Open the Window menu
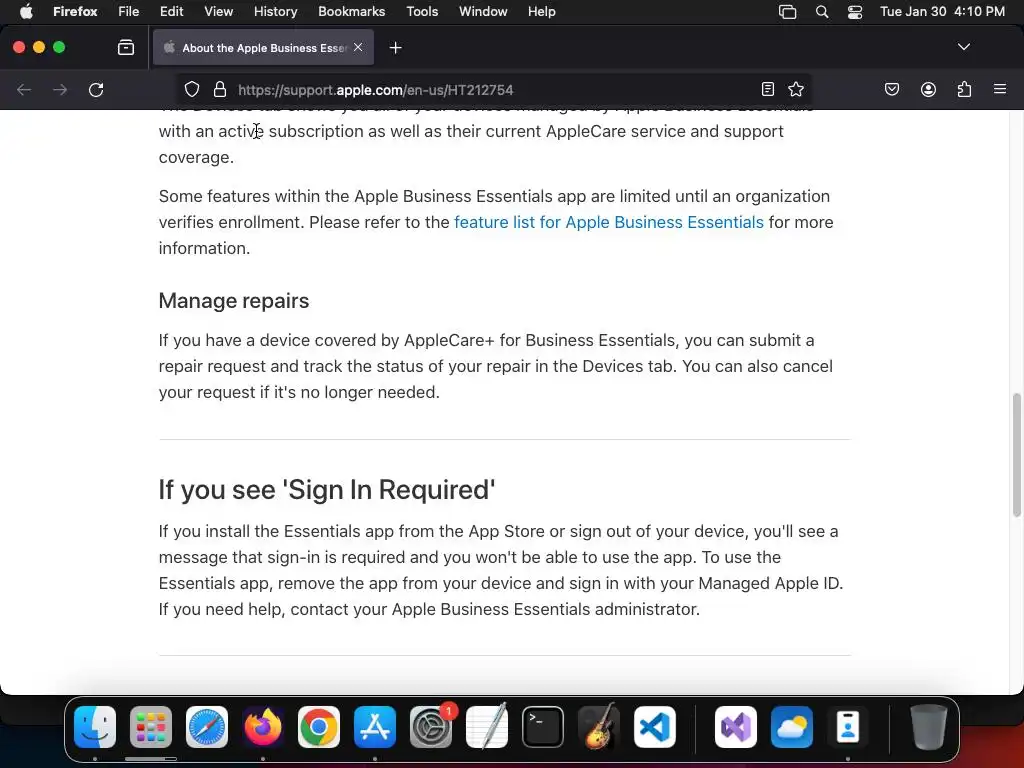 [483, 11]
